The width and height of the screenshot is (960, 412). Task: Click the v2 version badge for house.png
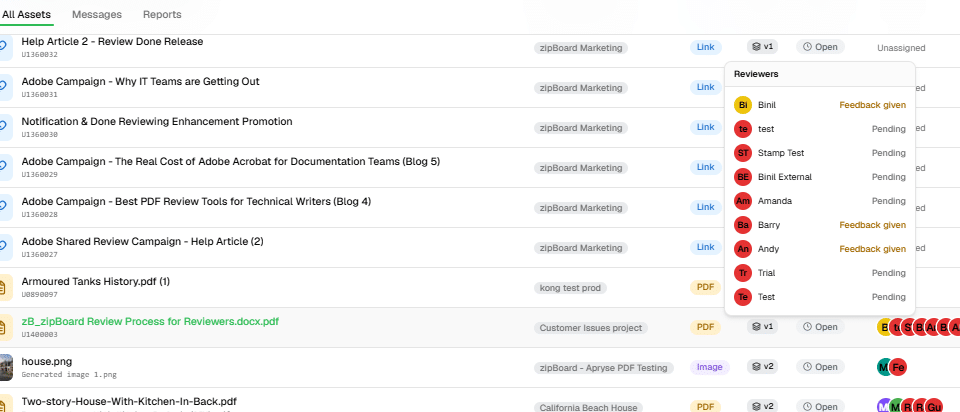[762, 367]
